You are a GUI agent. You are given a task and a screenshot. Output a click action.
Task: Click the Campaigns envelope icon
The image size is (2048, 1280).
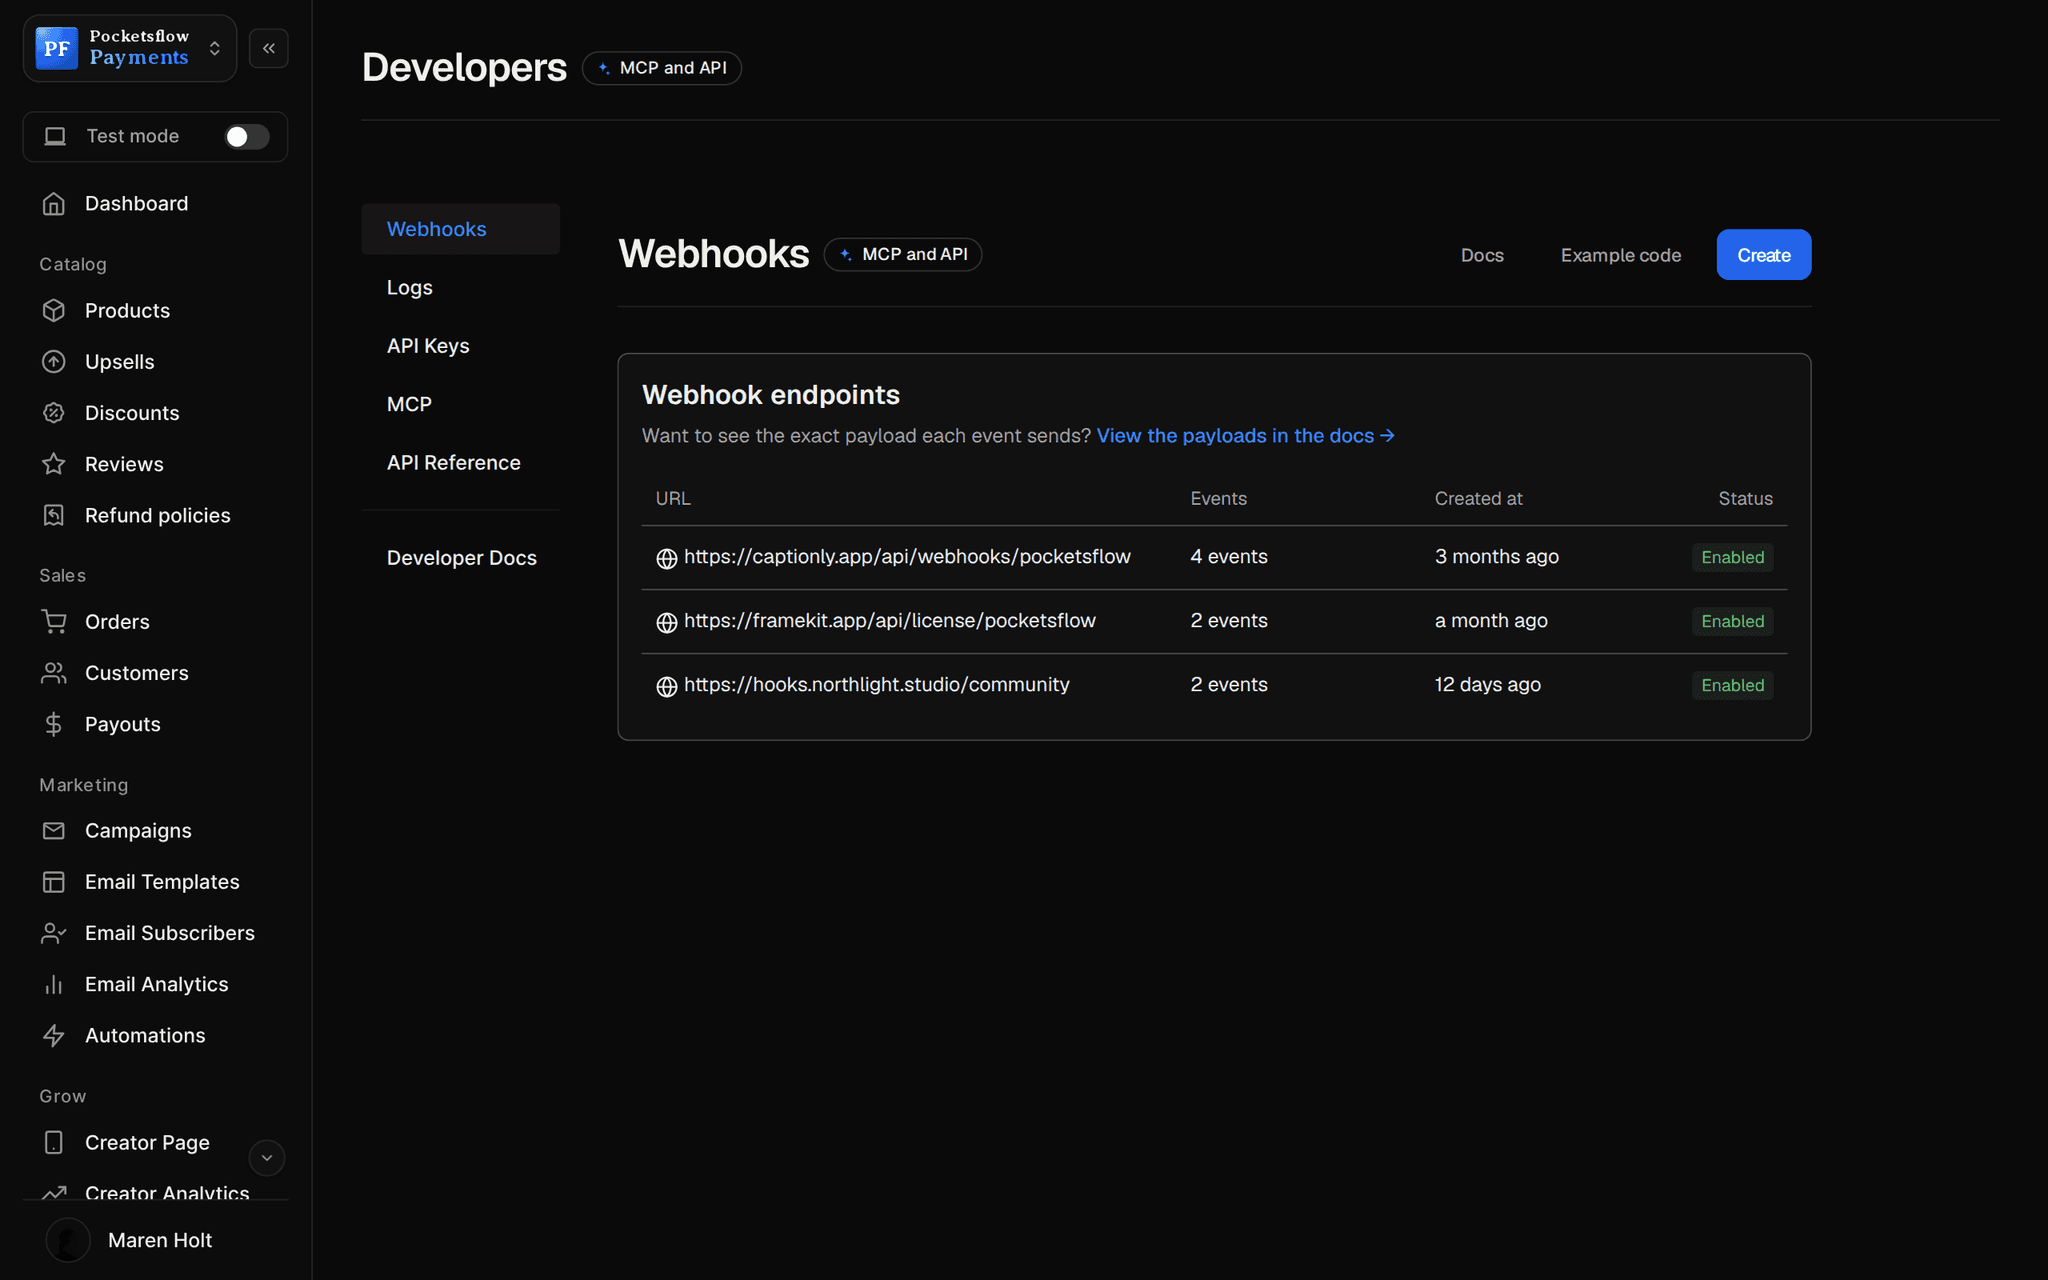point(54,831)
